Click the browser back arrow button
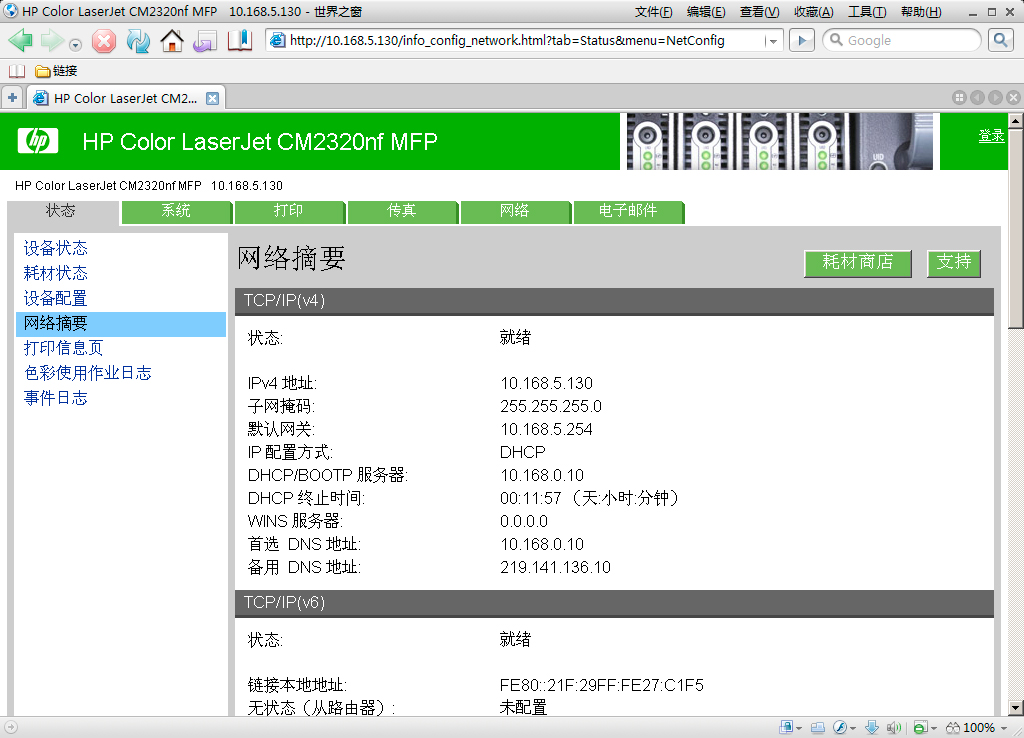 [22, 41]
